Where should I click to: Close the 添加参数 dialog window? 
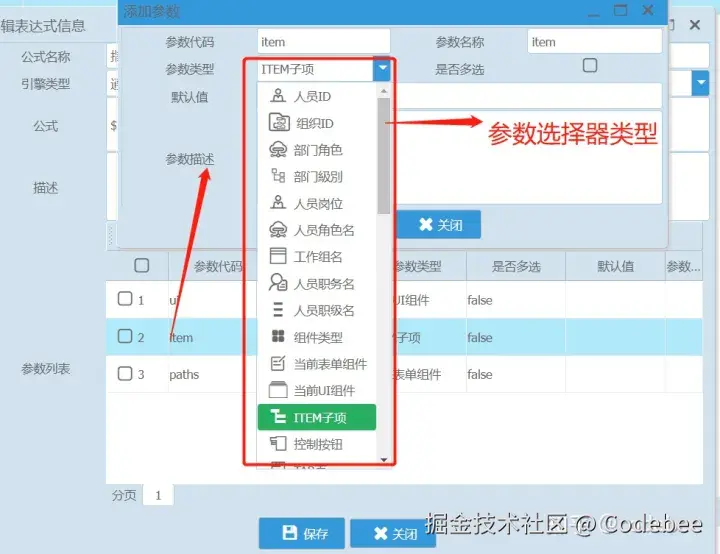click(648, 10)
